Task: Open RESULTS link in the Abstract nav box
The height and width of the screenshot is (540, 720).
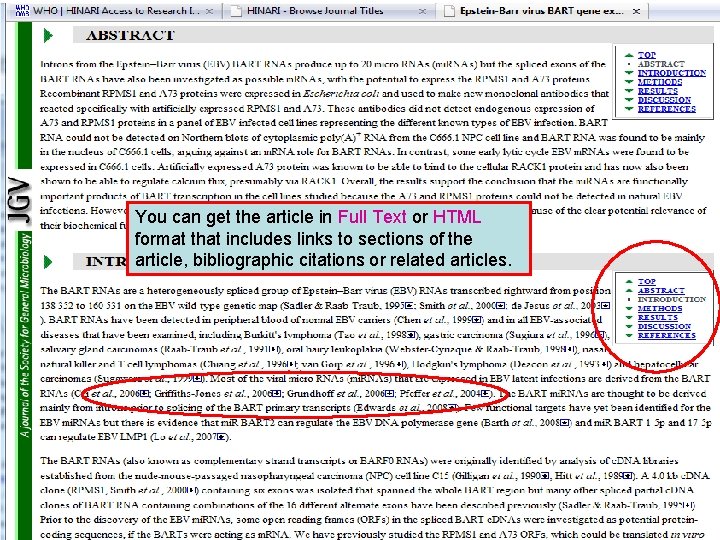Action: tap(658, 91)
